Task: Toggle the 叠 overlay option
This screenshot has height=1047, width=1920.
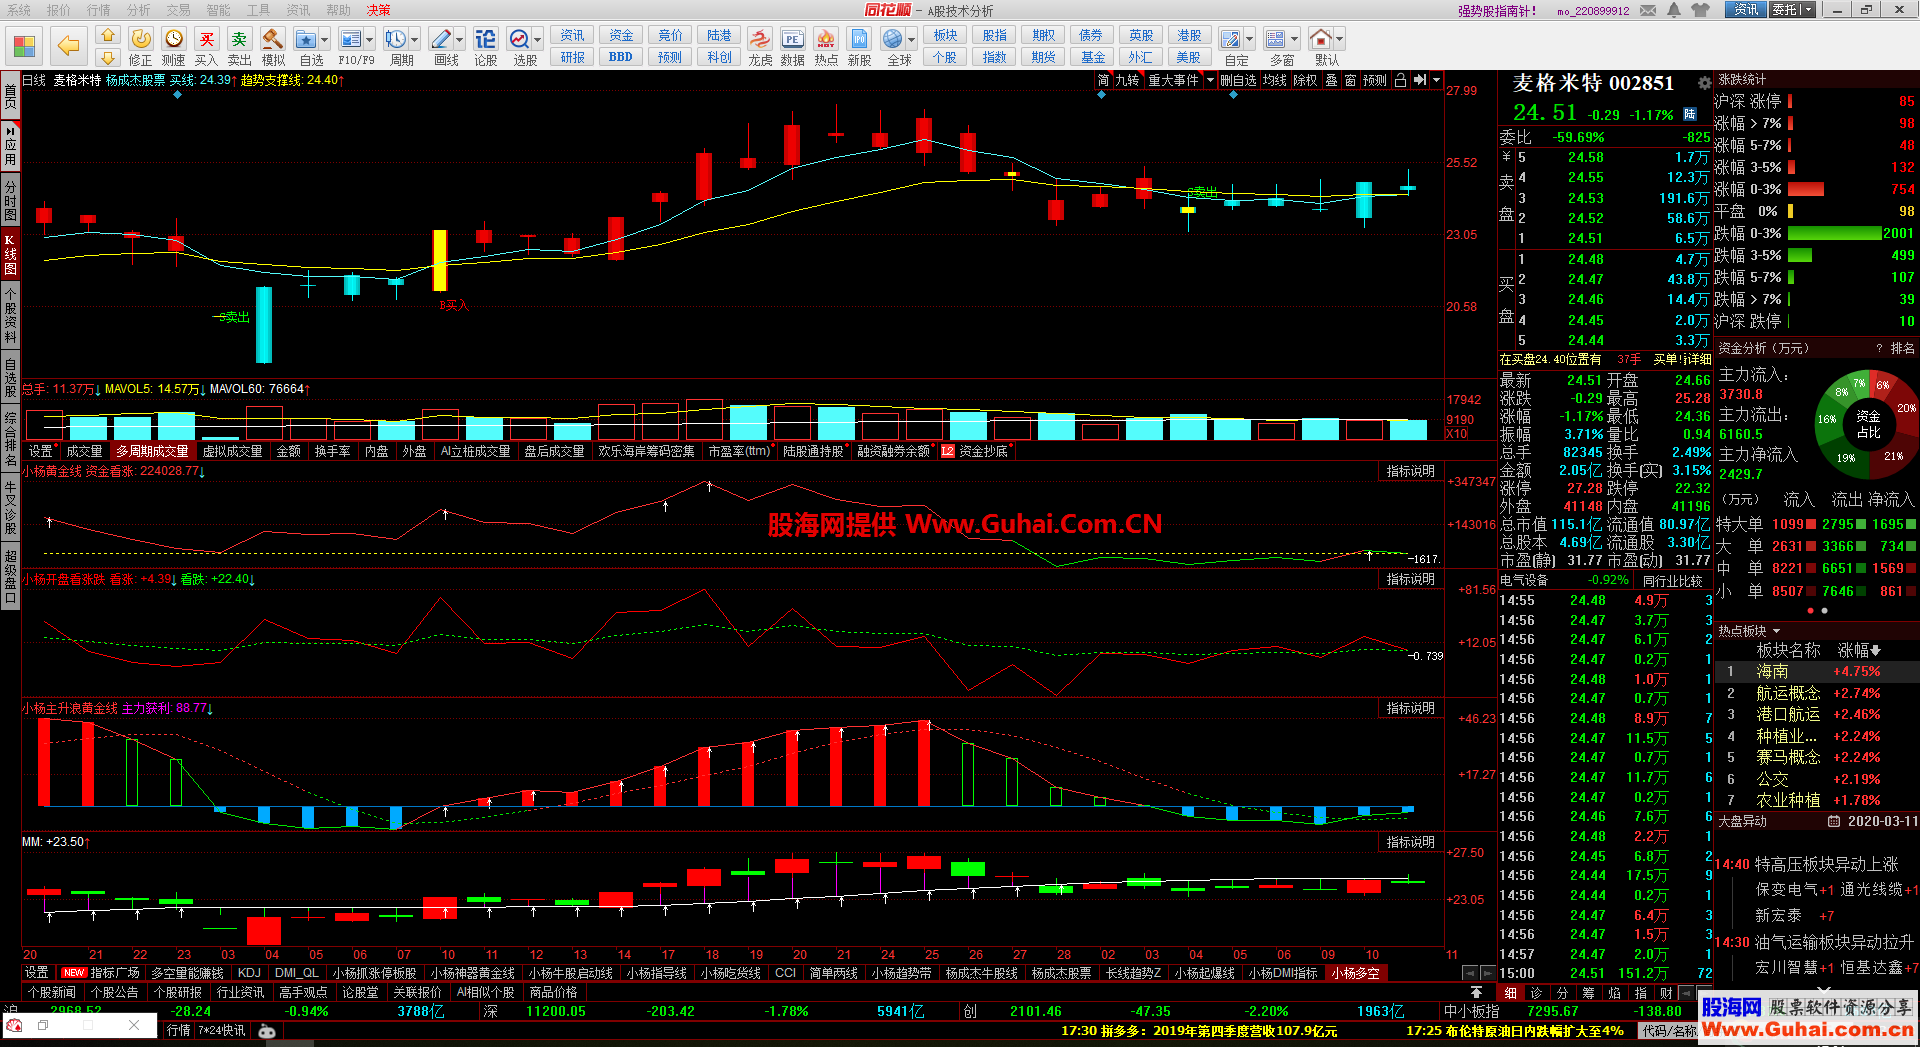Action: click(1331, 80)
